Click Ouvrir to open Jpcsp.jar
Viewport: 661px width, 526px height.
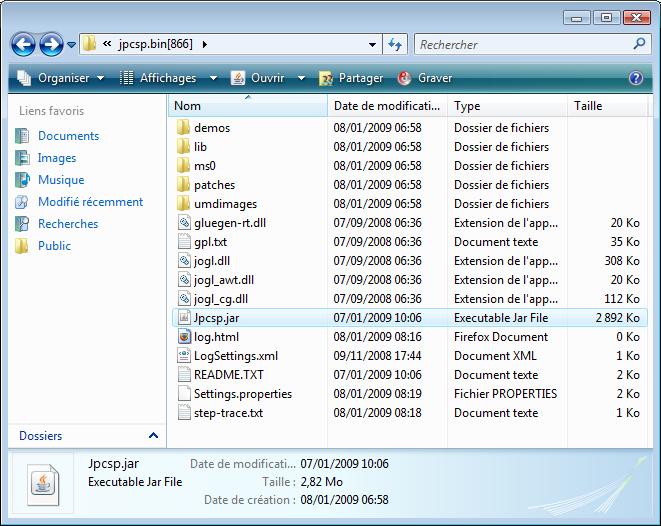point(258,78)
